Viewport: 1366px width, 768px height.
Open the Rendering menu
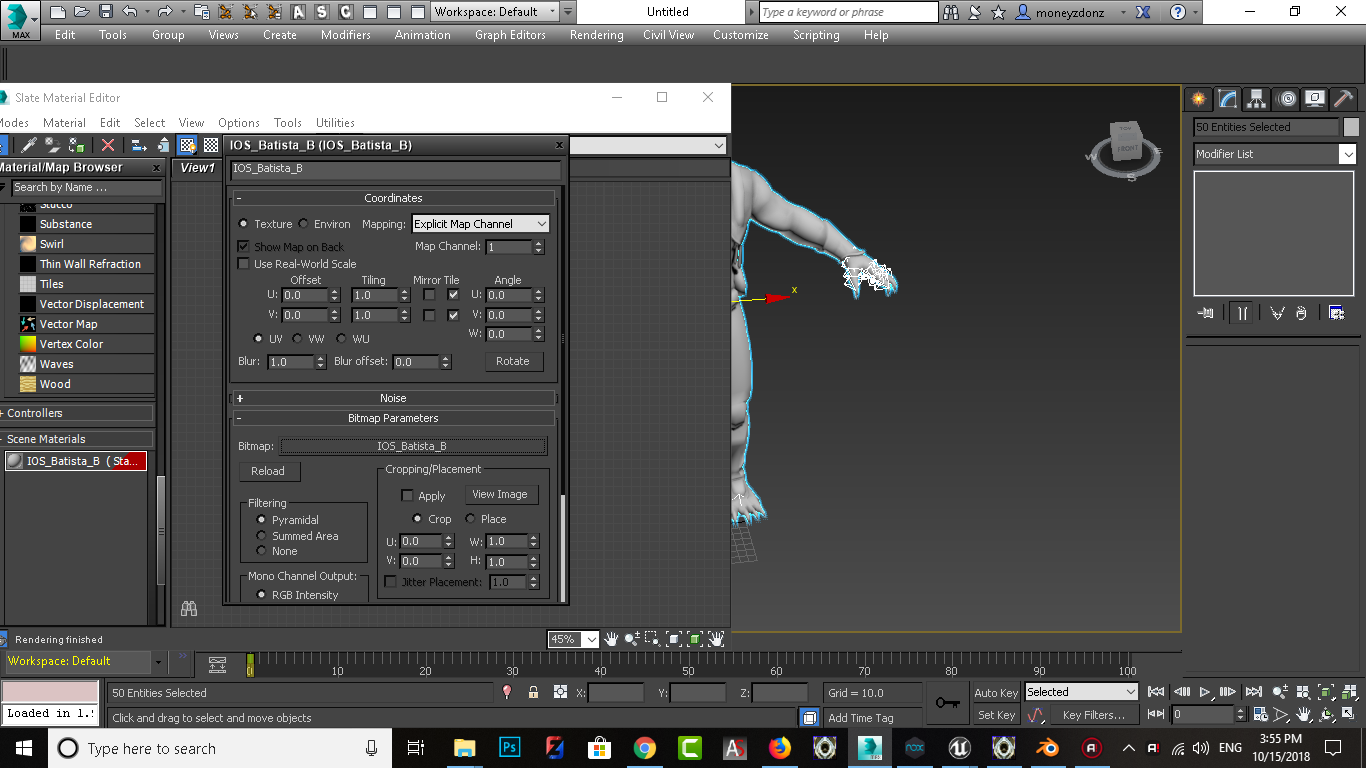[x=596, y=35]
